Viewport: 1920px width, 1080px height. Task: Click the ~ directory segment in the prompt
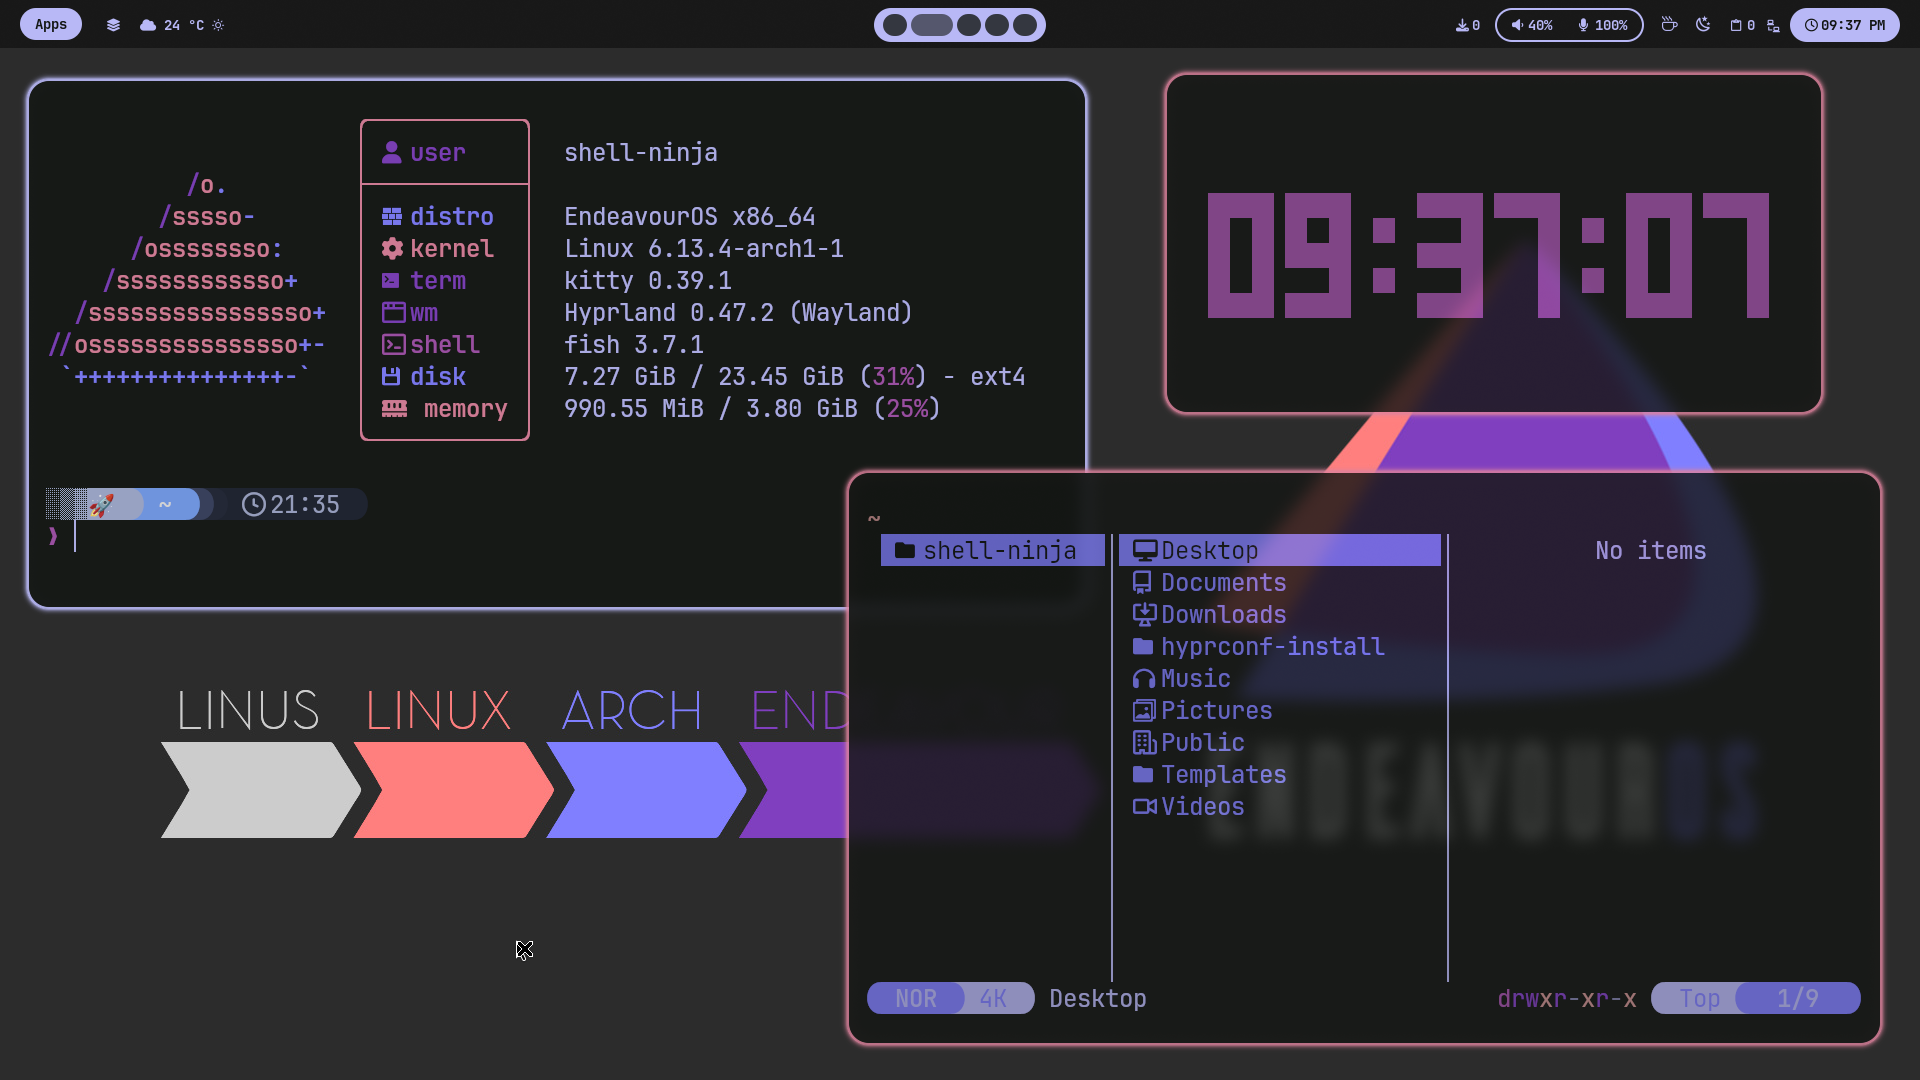(165, 504)
